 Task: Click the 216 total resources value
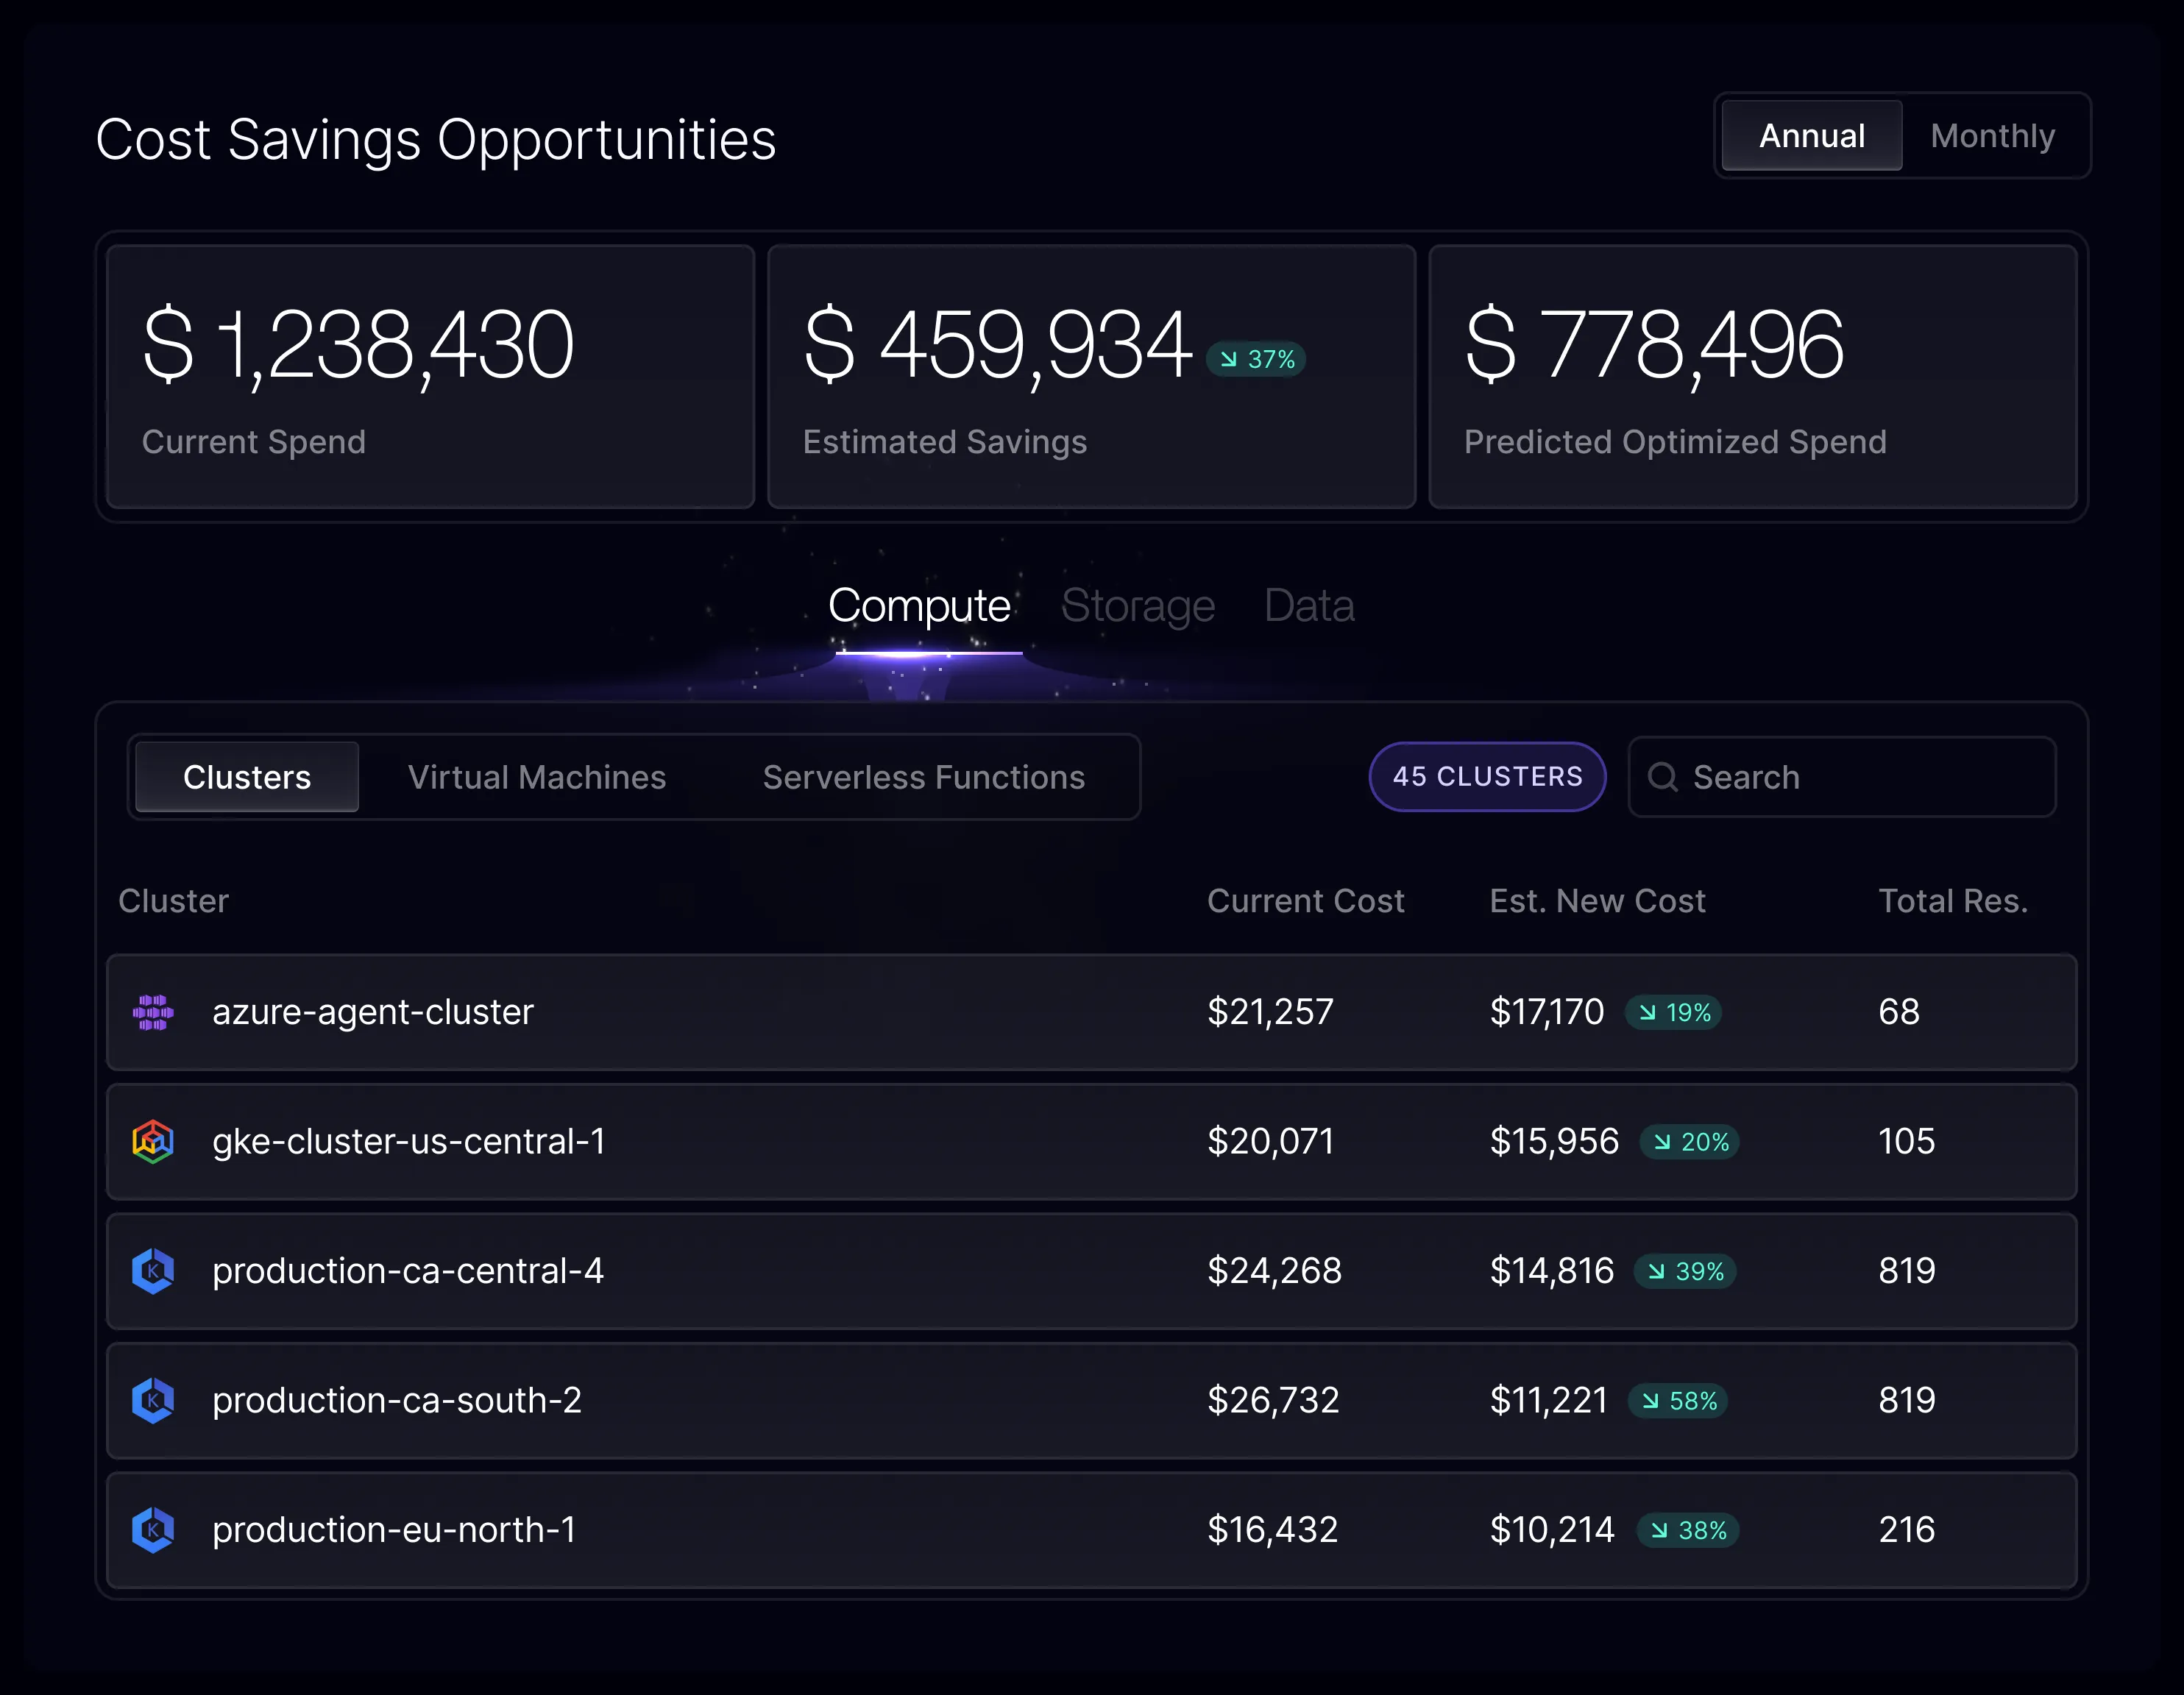(x=1907, y=1530)
